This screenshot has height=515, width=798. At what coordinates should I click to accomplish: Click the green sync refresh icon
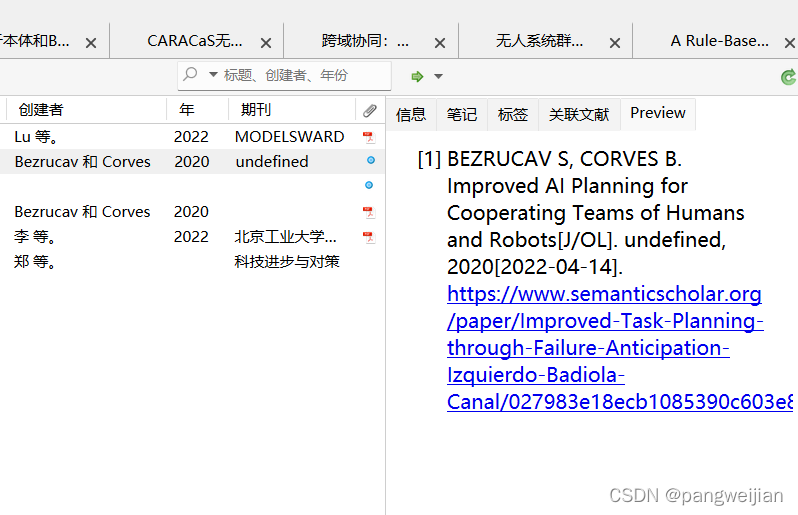pos(788,77)
